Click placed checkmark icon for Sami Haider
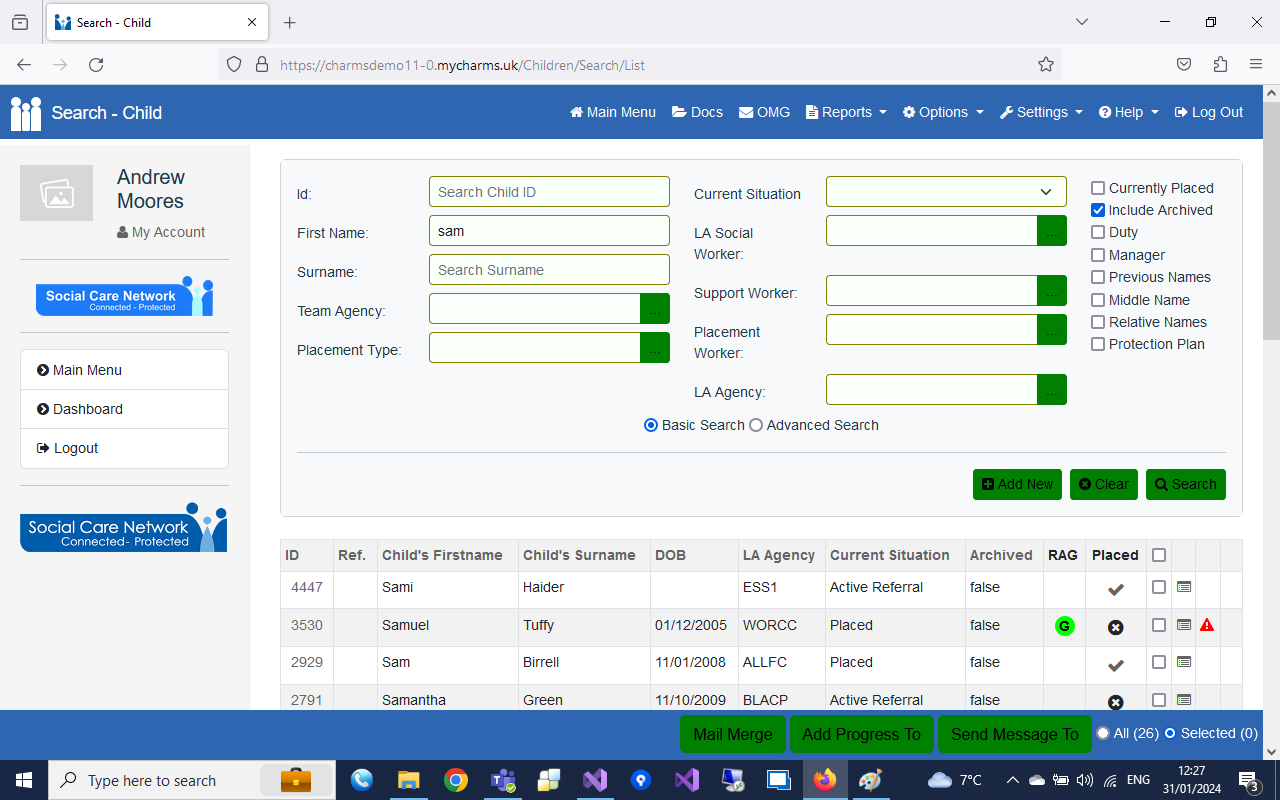The width and height of the screenshot is (1280, 800). click(x=1116, y=589)
